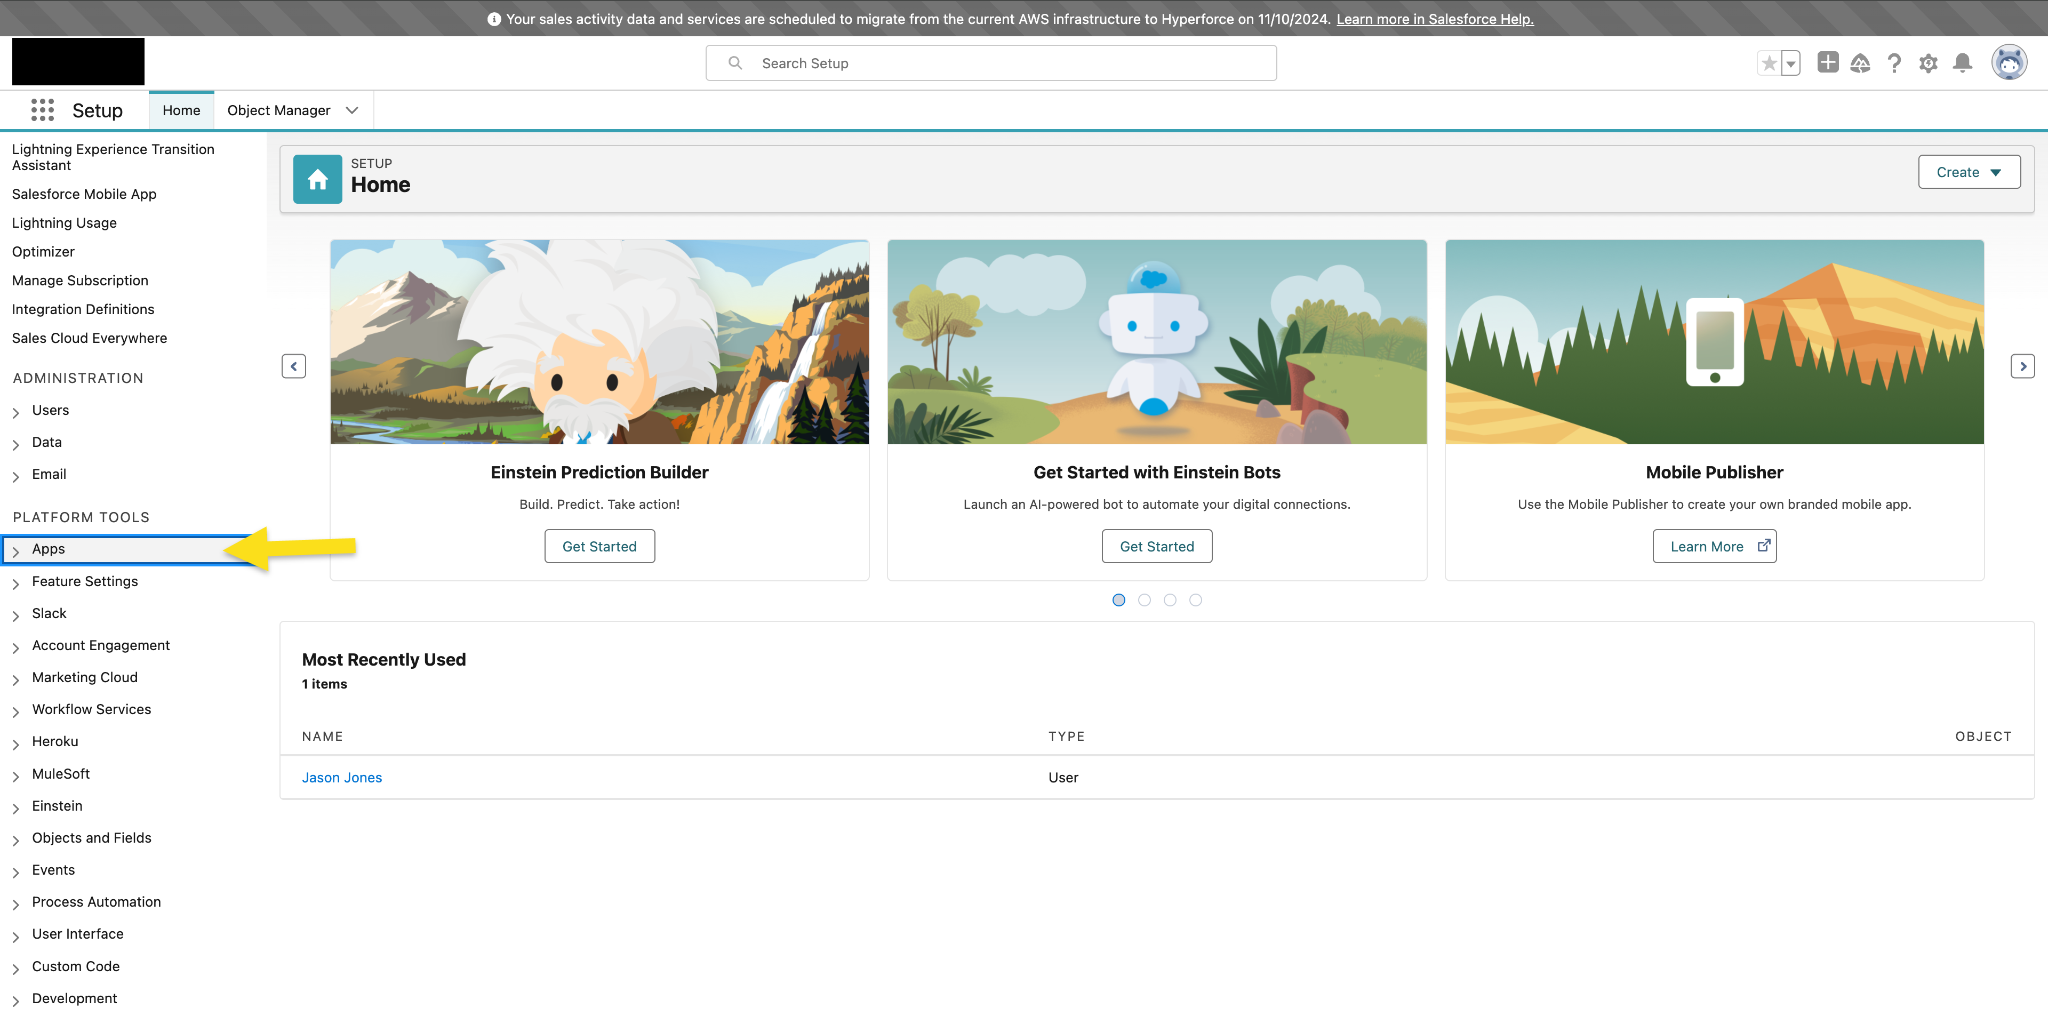Follow Learn more in Salesforce Help link
The width and height of the screenshot is (2048, 1023).
point(1435,19)
